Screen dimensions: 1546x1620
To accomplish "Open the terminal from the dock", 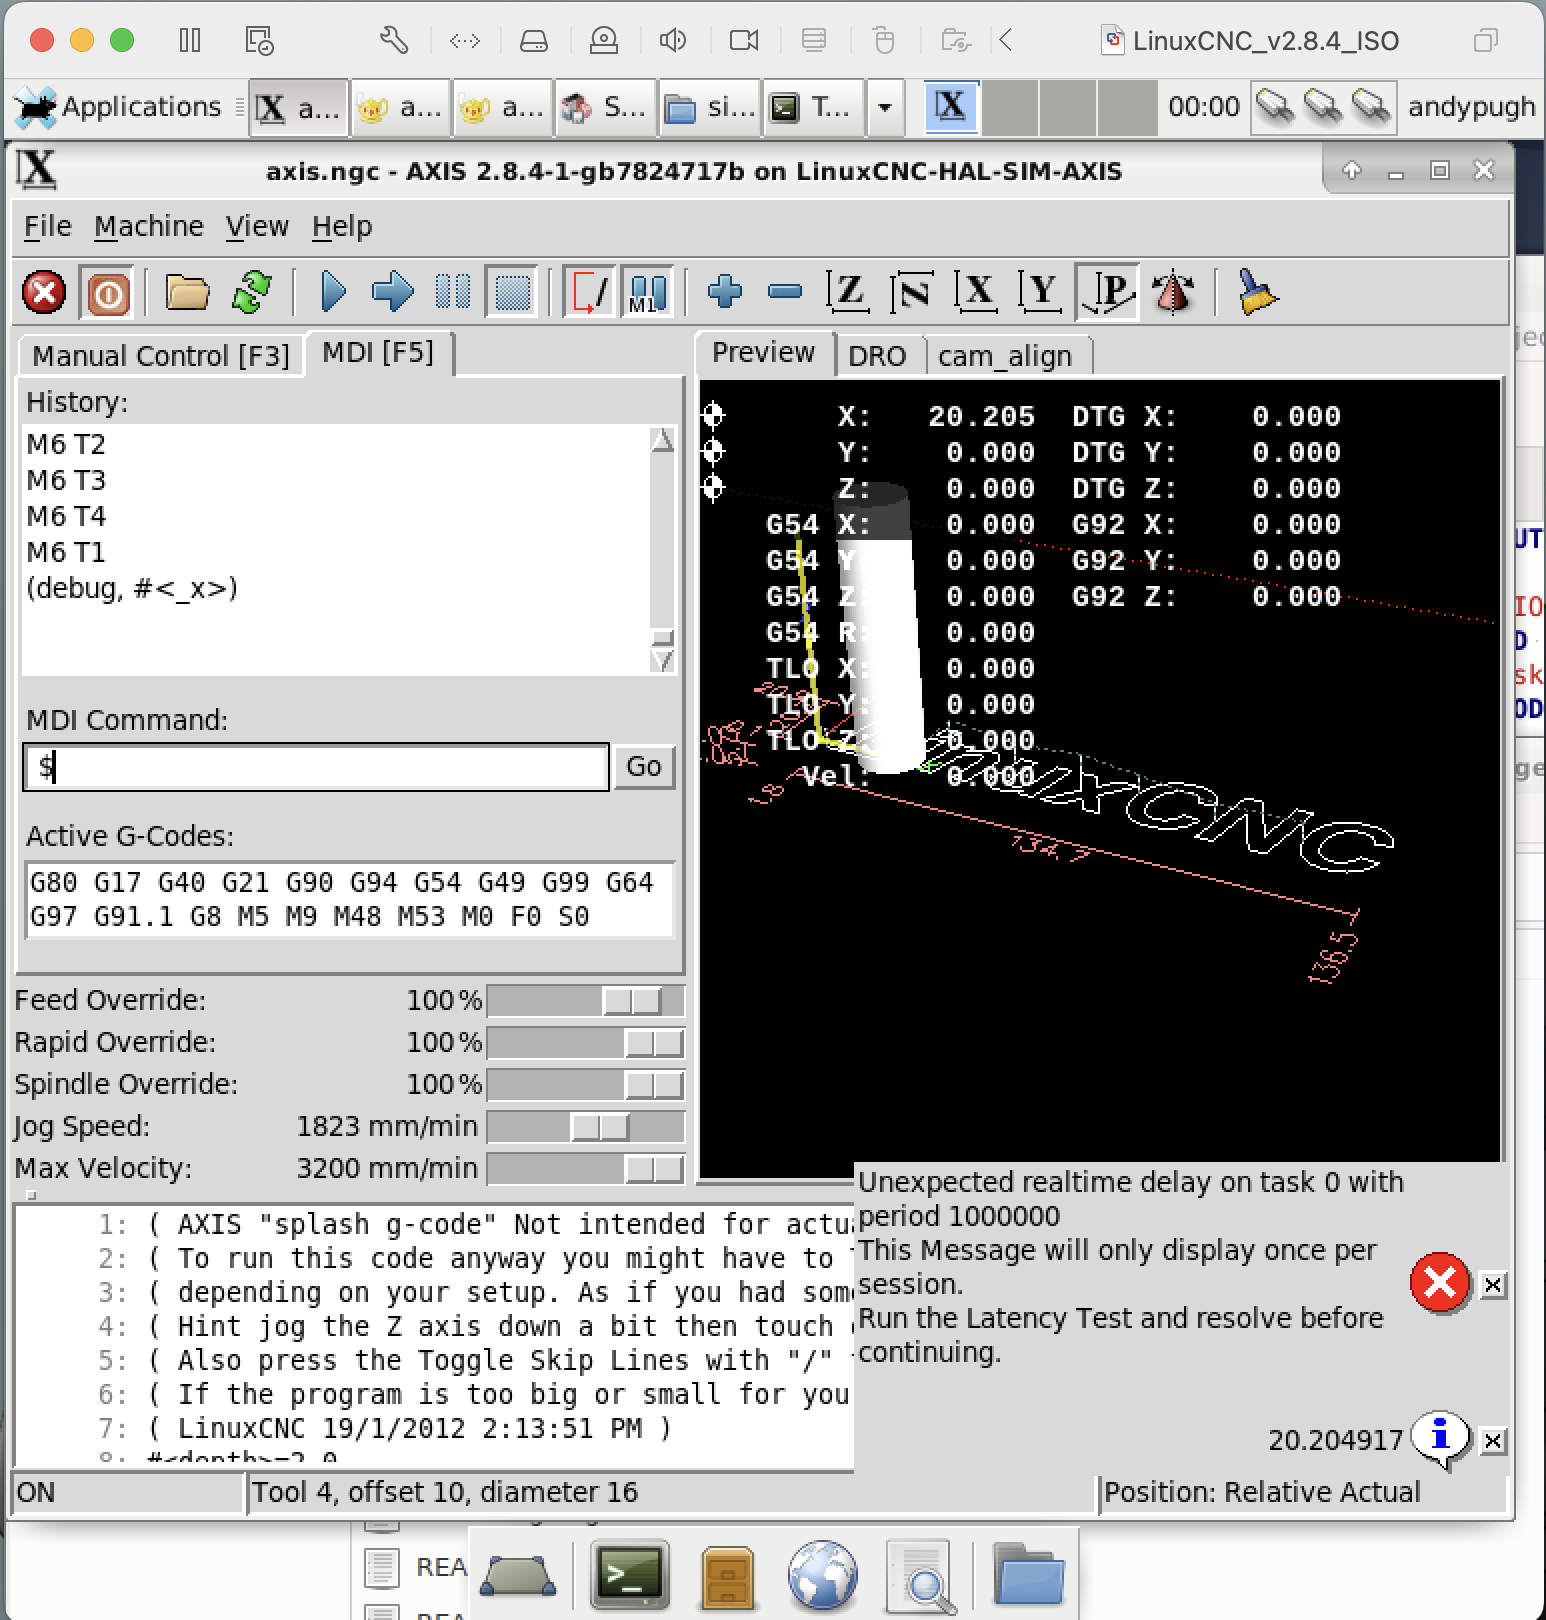I will point(629,1573).
